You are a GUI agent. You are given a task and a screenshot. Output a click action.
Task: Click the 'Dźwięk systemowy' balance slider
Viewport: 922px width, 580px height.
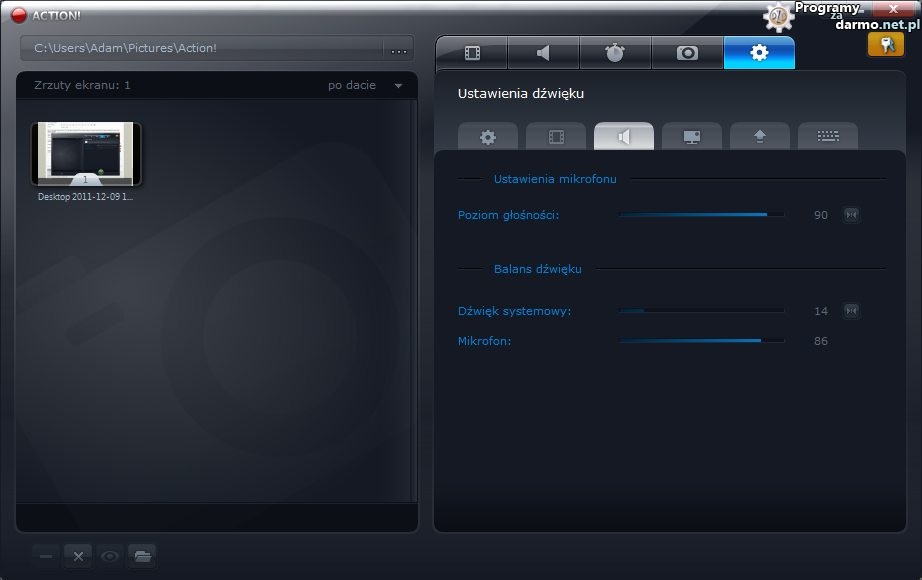701,311
